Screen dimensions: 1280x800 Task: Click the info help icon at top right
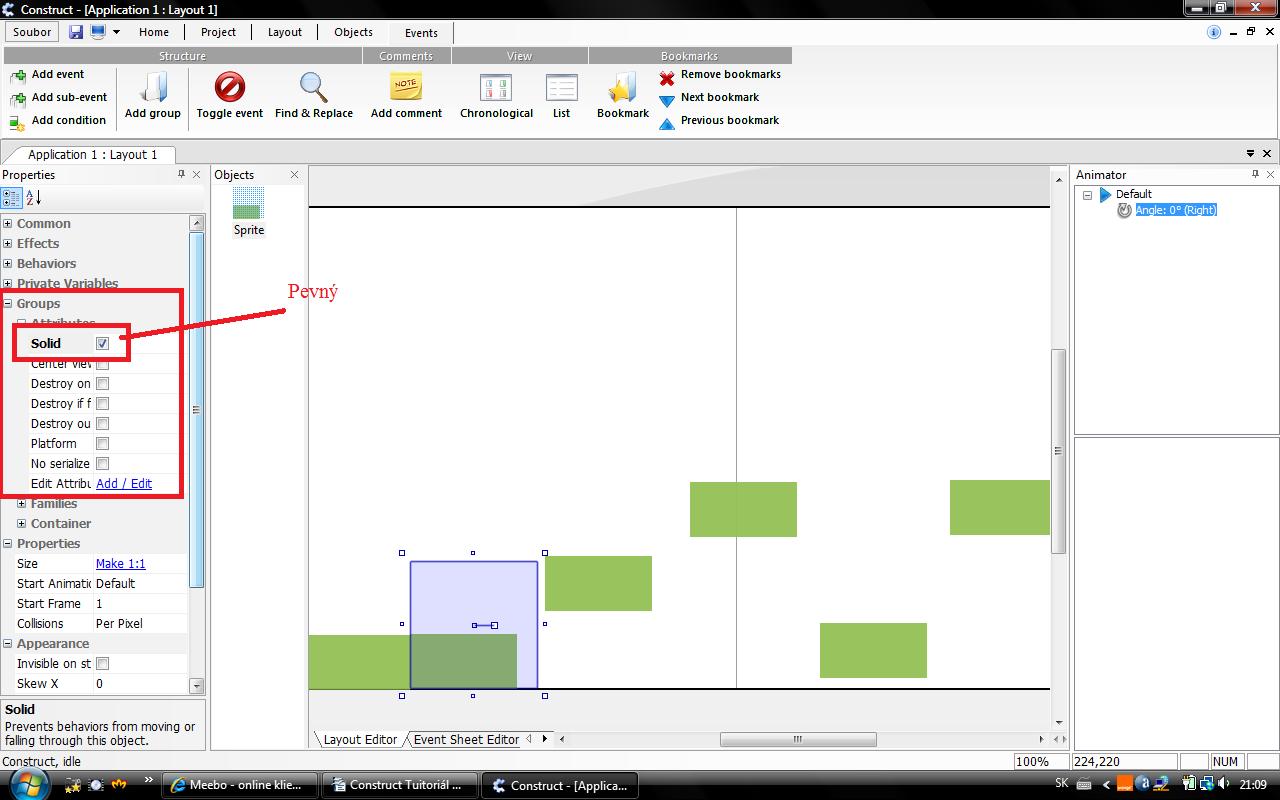(x=1214, y=32)
